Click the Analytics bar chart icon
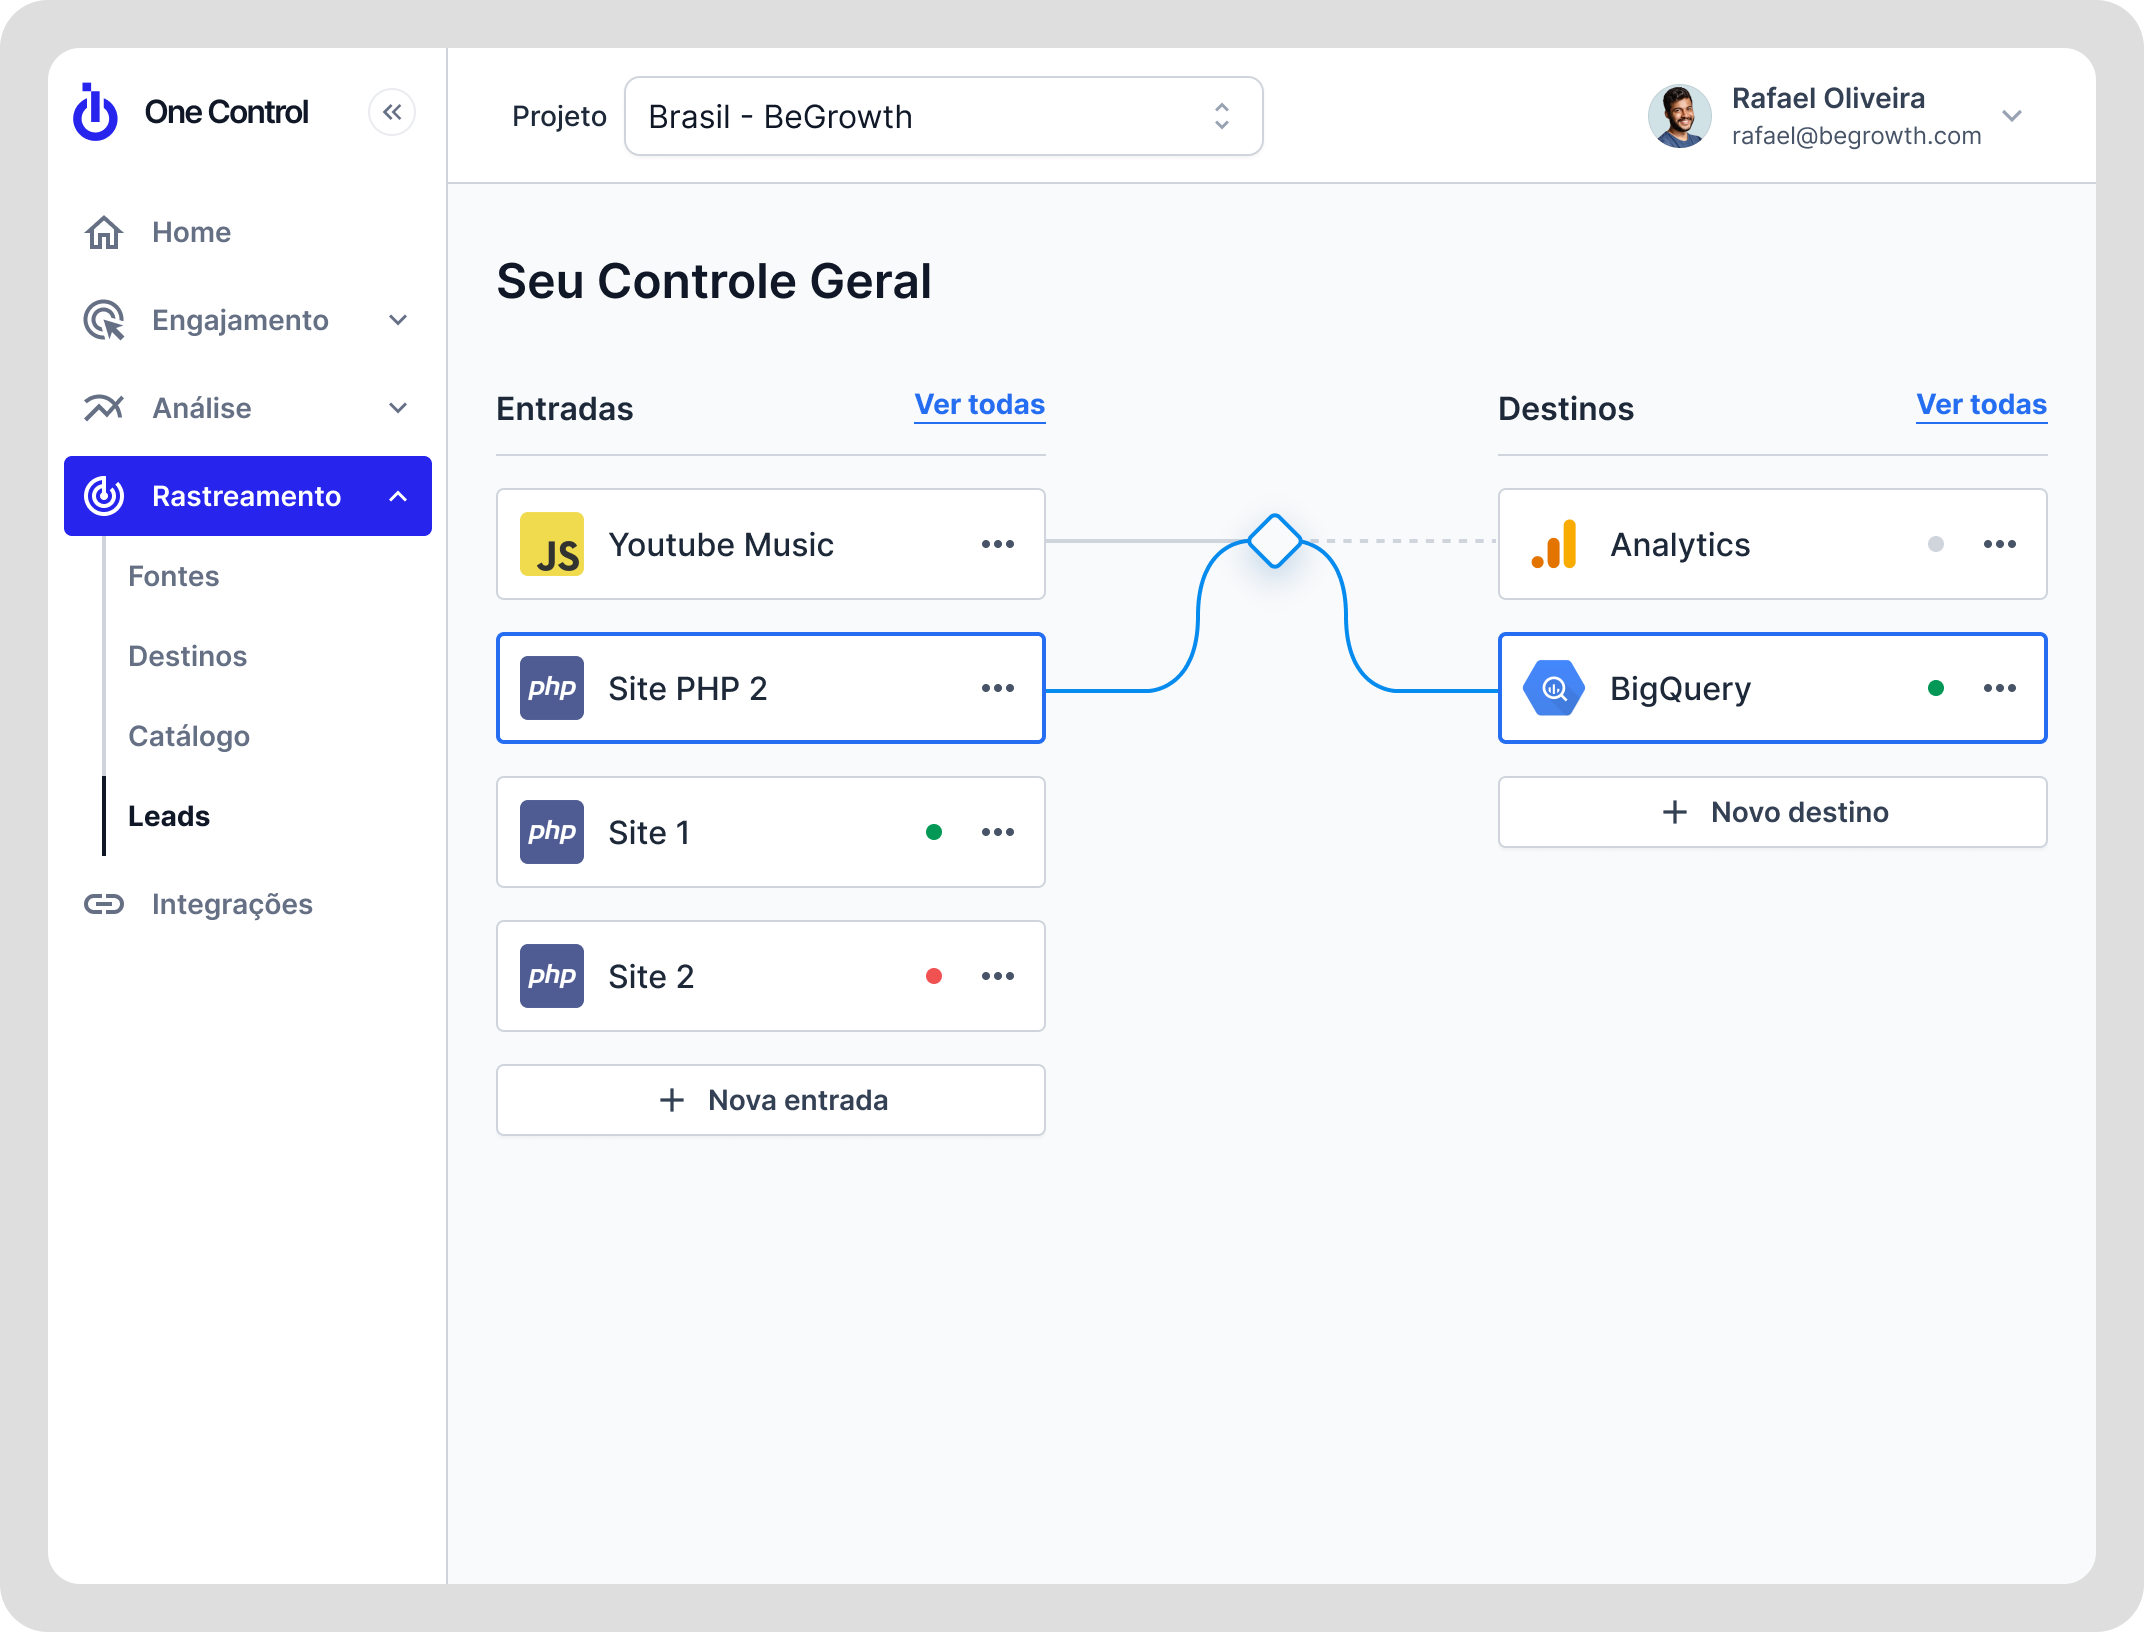2144x1632 pixels. tap(1554, 544)
